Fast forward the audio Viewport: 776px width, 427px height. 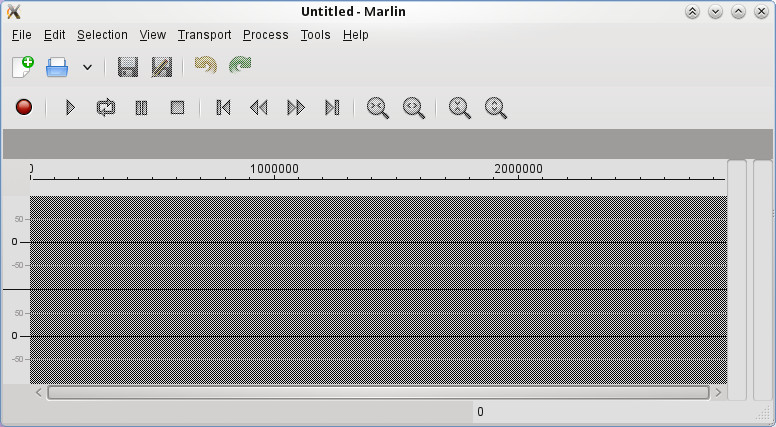pos(296,107)
